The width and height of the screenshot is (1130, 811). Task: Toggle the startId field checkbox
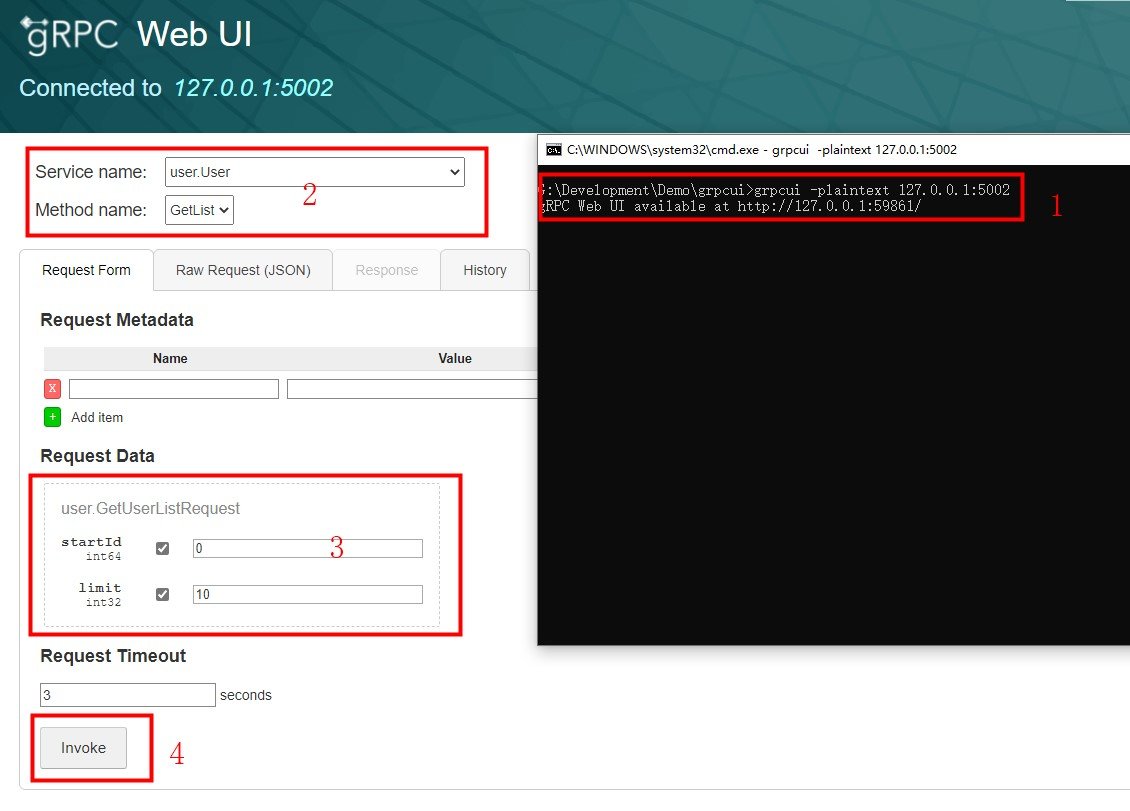[162, 549]
